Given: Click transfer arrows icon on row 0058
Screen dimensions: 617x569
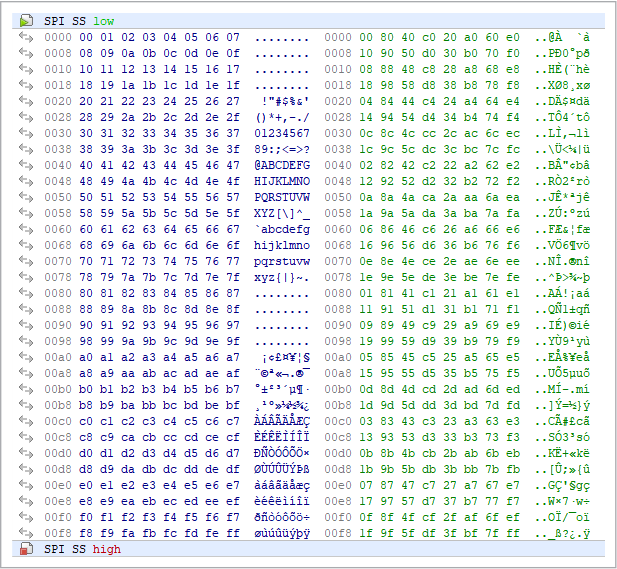Looking at the screenshot, I should (x=26, y=213).
